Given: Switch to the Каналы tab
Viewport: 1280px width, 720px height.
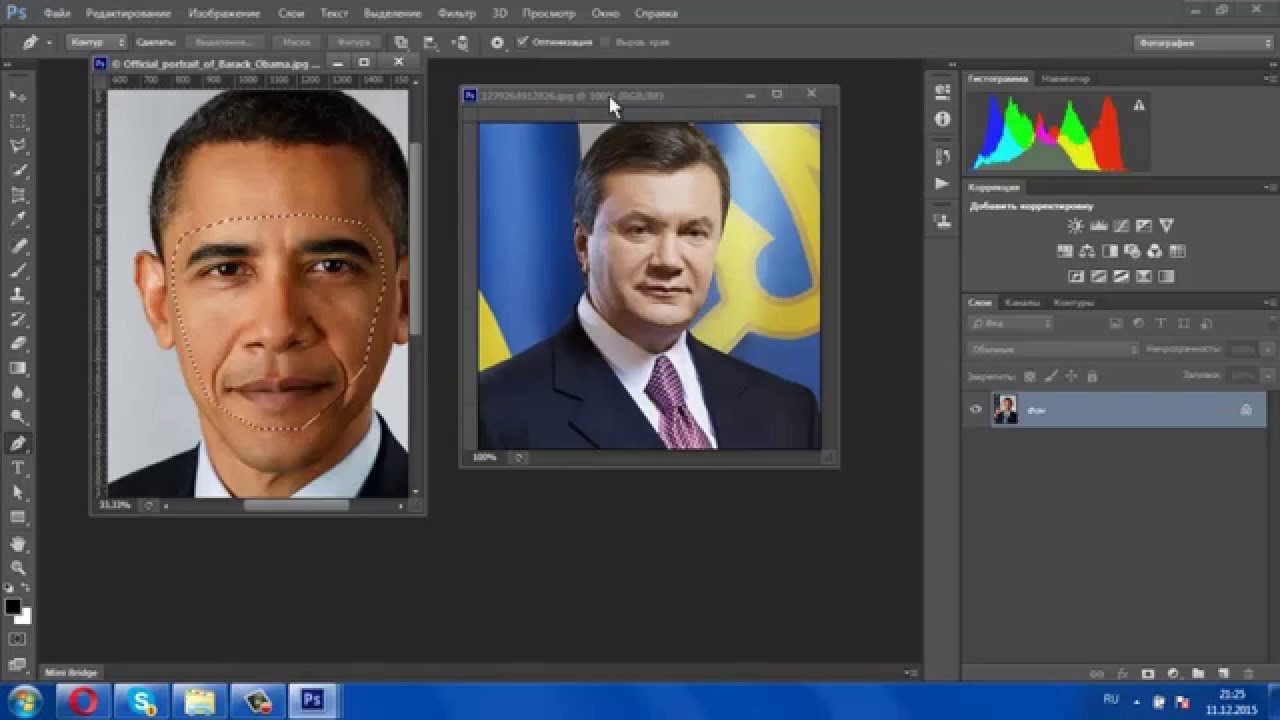Looking at the screenshot, I should (1022, 302).
